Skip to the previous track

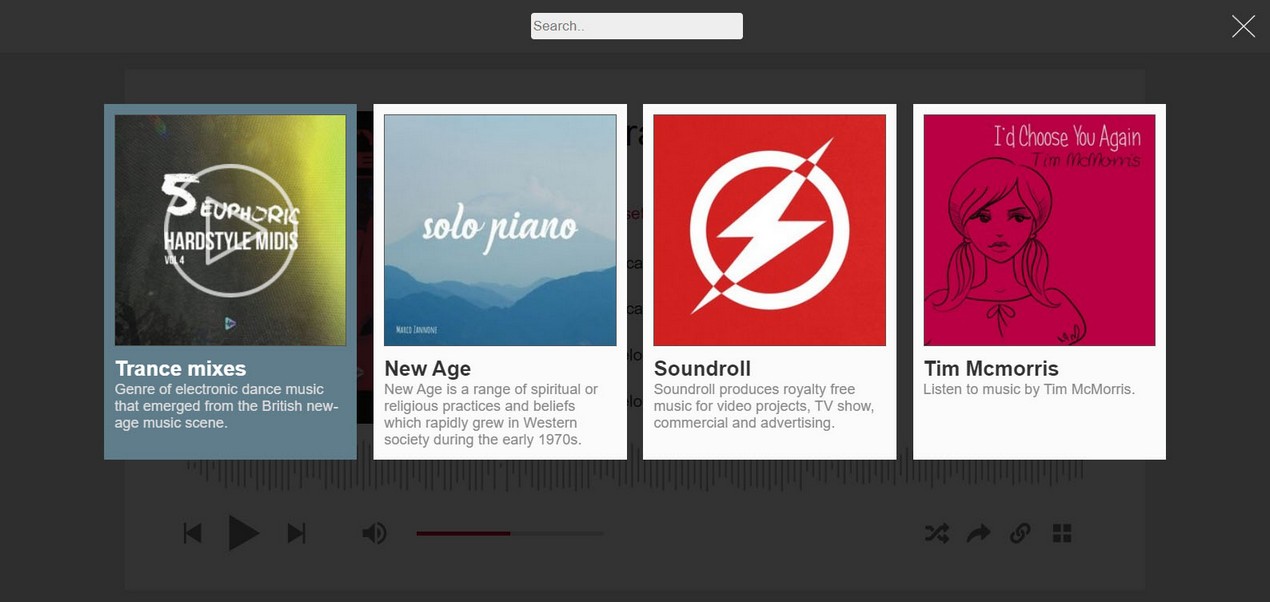(x=193, y=533)
